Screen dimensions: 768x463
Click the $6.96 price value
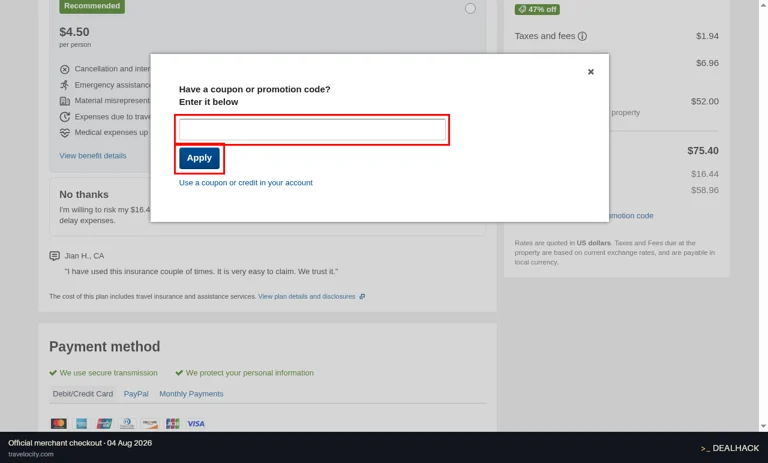[707, 63]
